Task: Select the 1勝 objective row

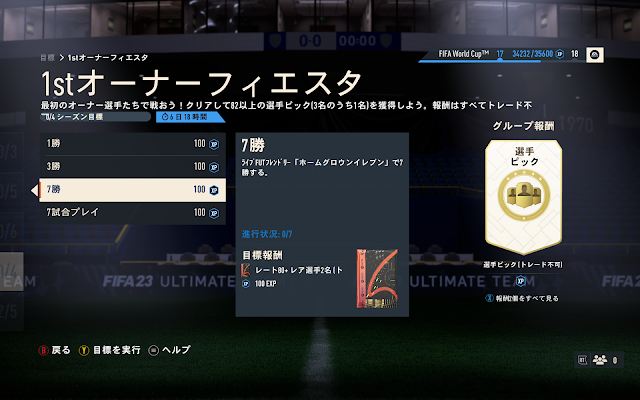Action: pyautogui.click(x=133, y=144)
